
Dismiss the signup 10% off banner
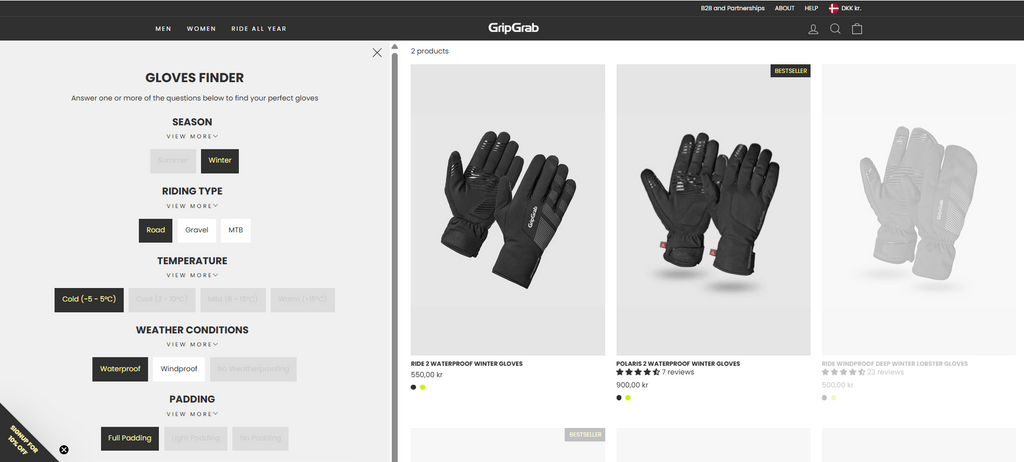[64, 450]
